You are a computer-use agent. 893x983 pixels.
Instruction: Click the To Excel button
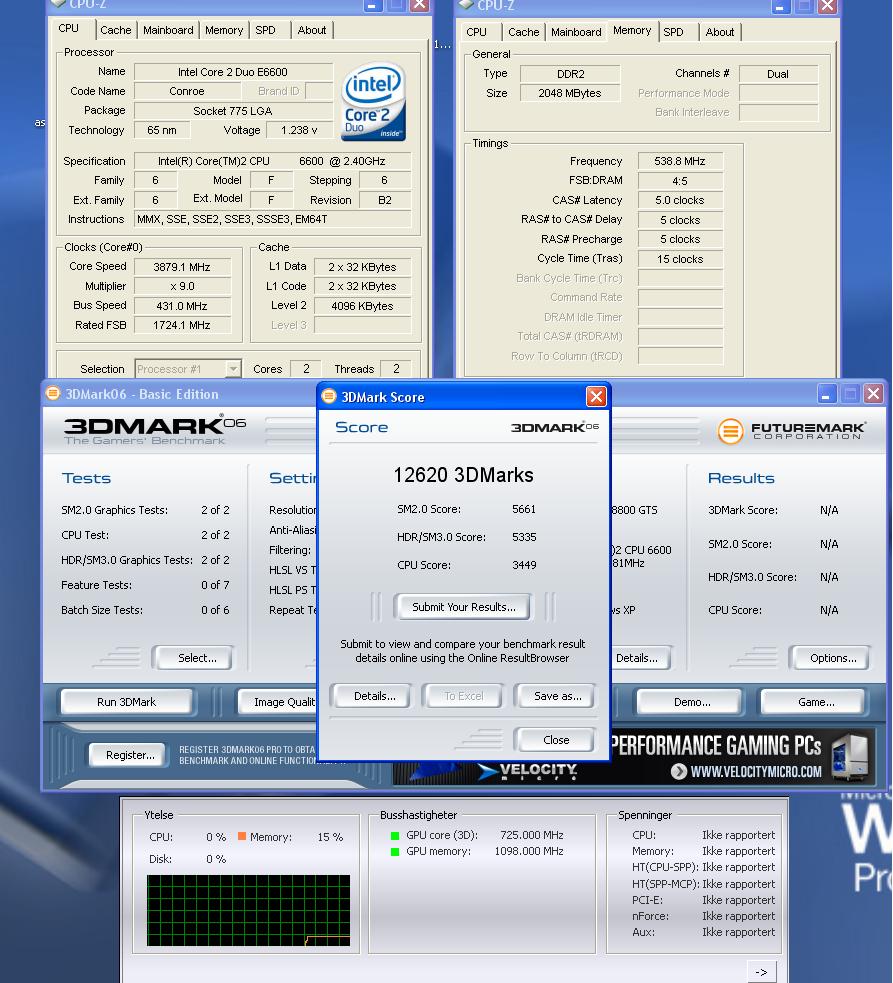click(463, 696)
